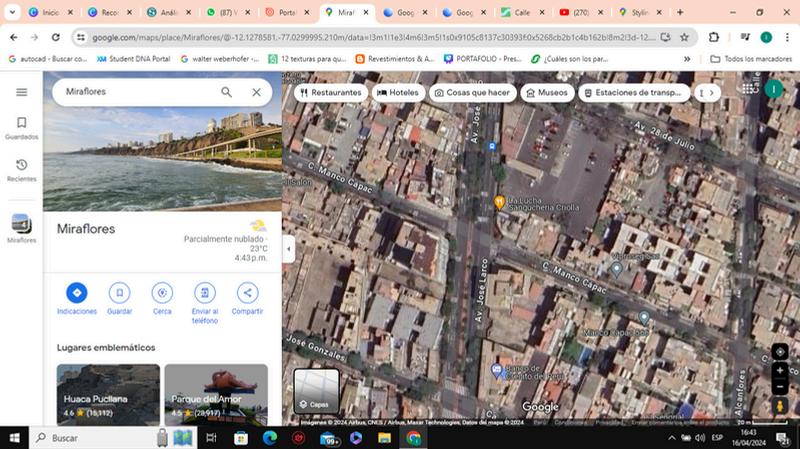Open File Explorer from the taskbar
This screenshot has width=800, height=449.
click(384, 438)
